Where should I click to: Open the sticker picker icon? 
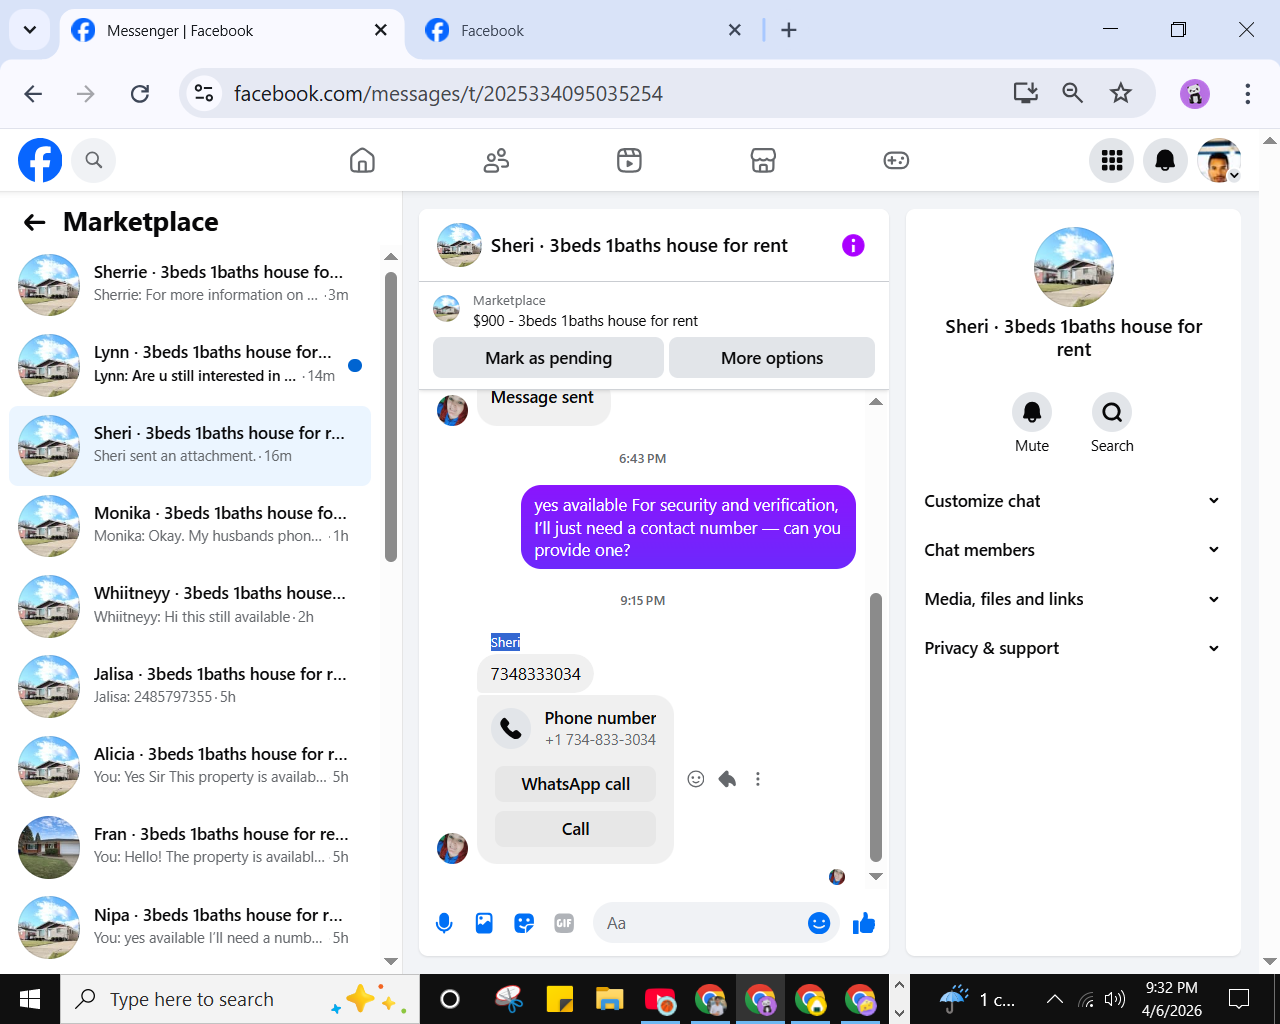(524, 923)
